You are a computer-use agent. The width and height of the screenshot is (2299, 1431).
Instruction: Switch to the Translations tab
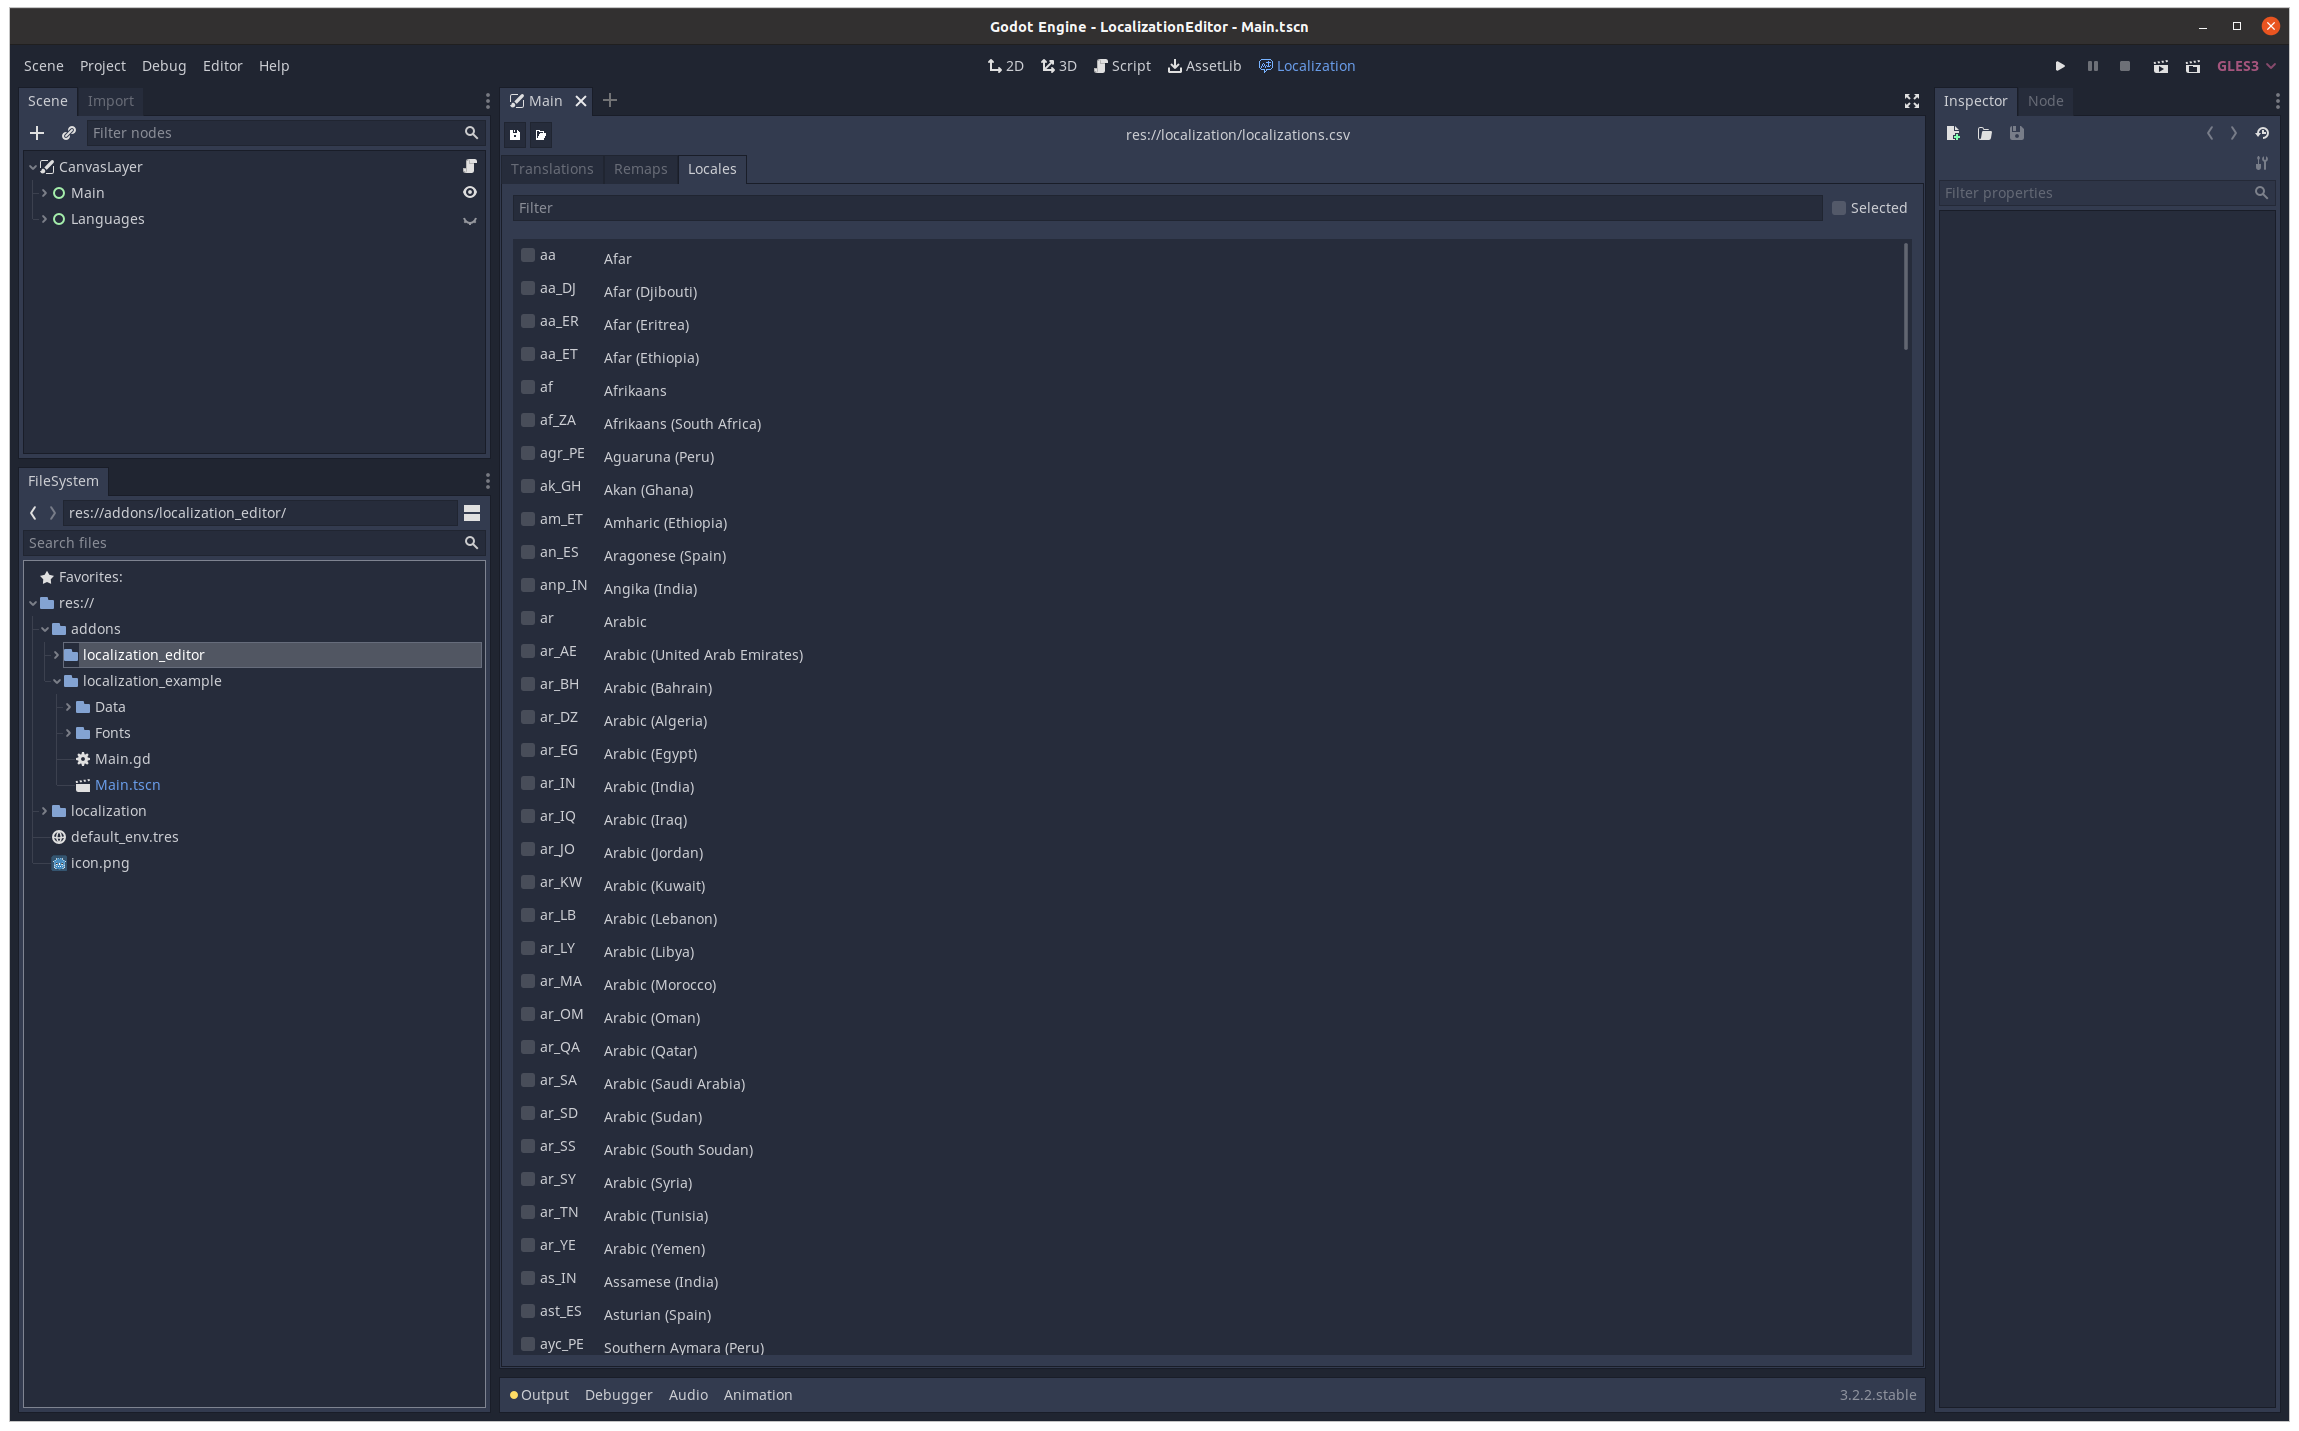(x=552, y=169)
